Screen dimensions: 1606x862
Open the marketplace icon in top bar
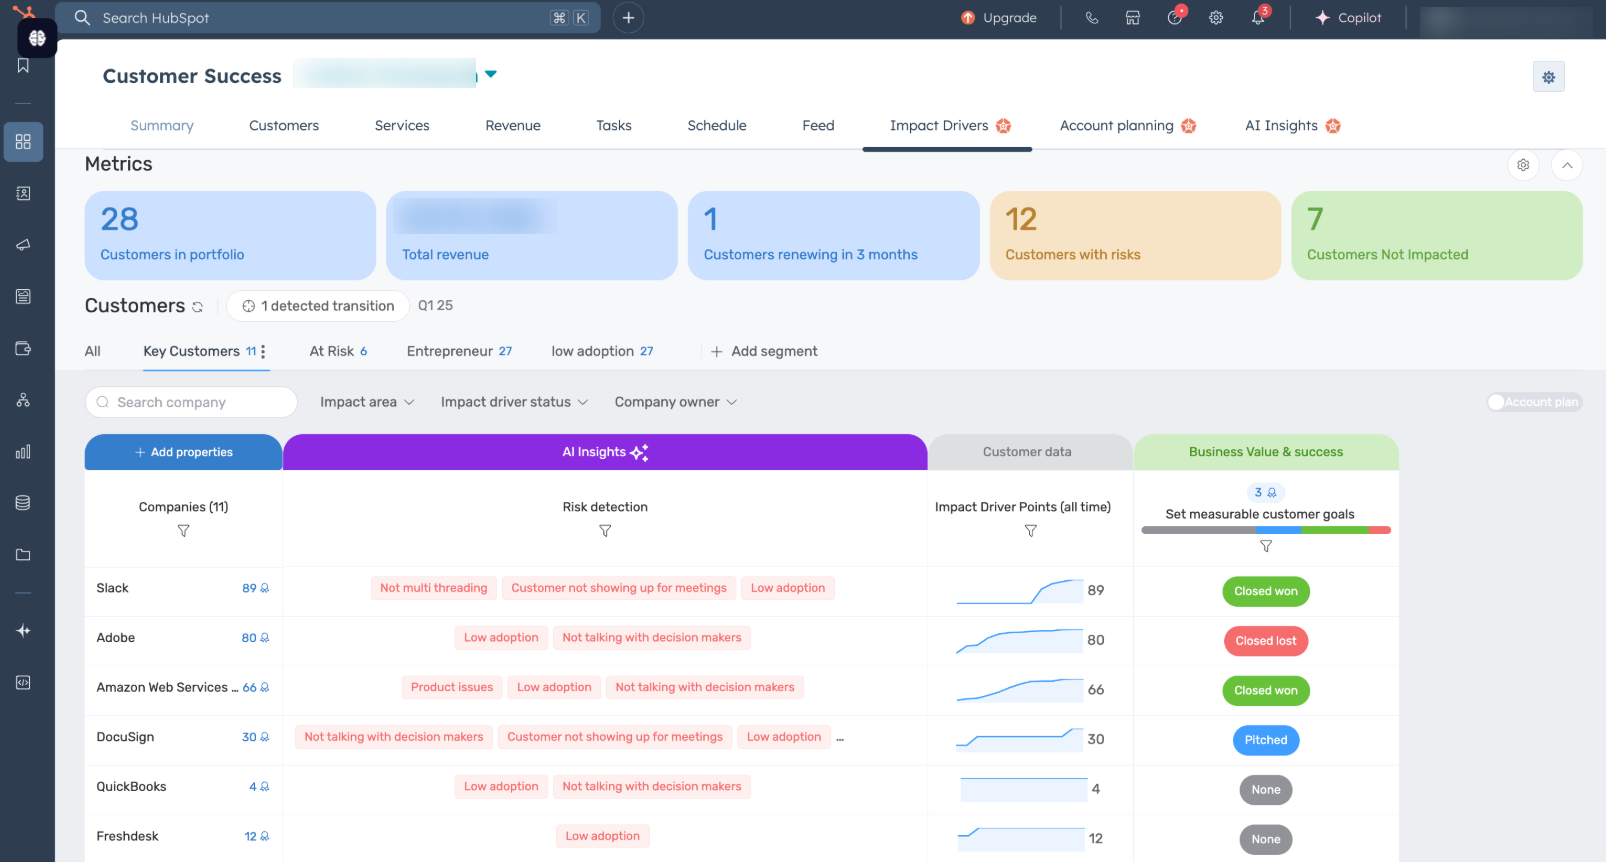click(1133, 18)
